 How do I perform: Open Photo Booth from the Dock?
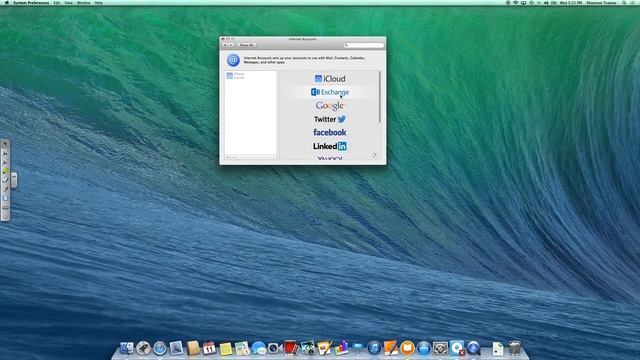click(x=291, y=348)
